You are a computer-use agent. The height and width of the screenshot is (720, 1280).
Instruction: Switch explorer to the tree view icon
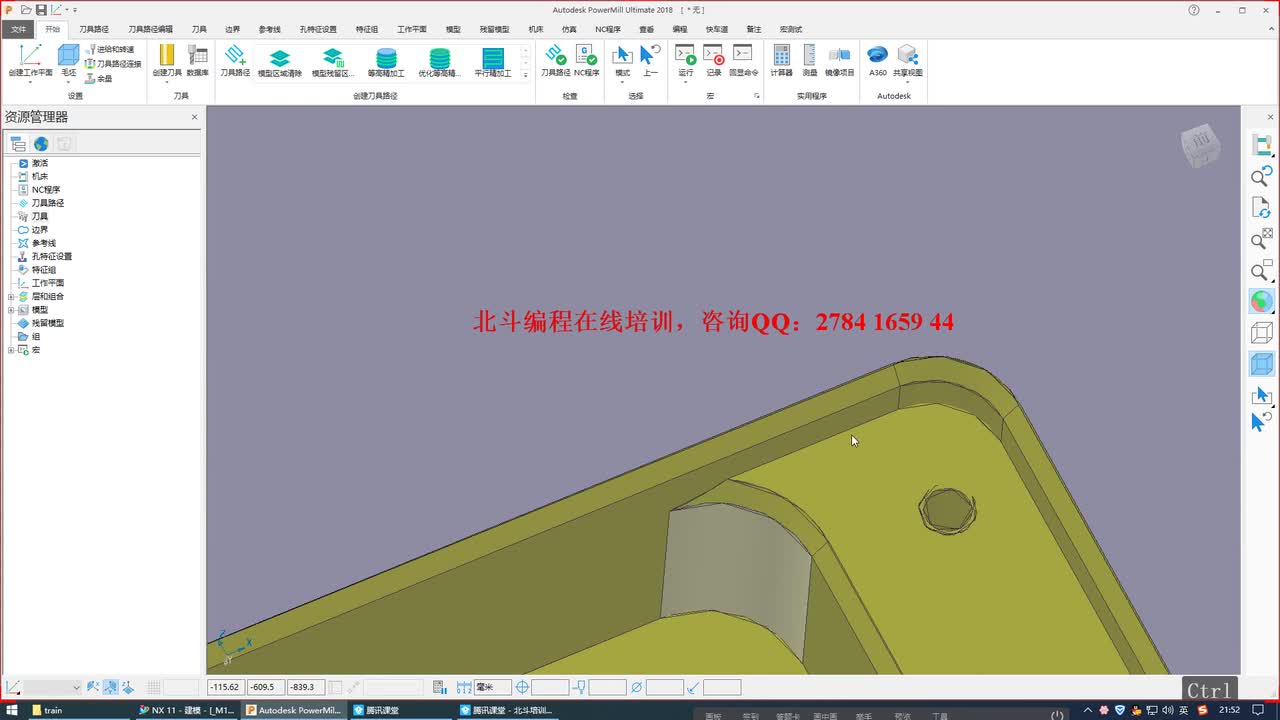18,144
